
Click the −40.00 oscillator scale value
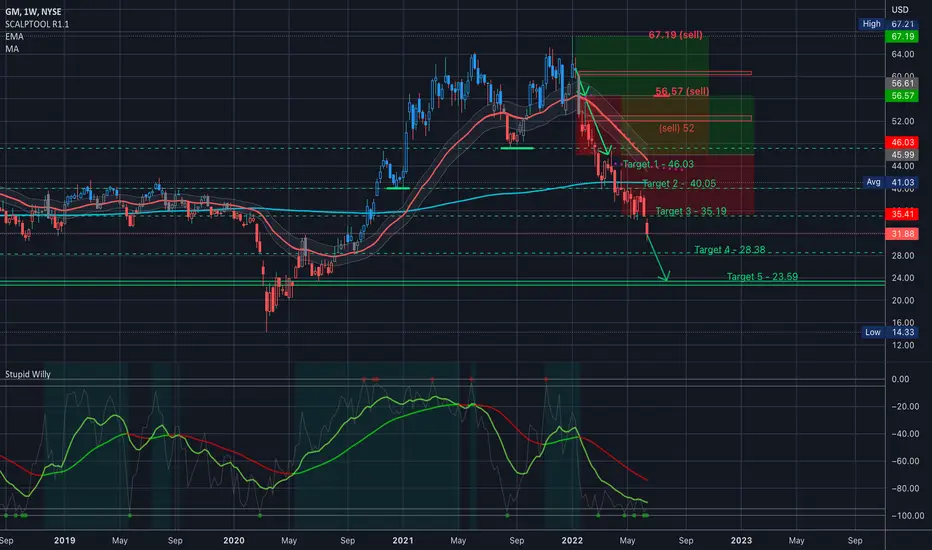tap(905, 433)
